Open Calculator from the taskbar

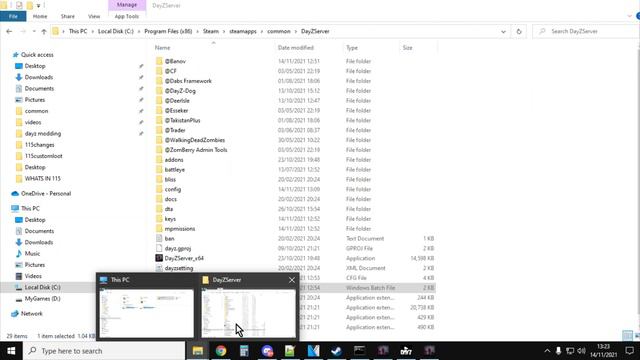pos(244,351)
